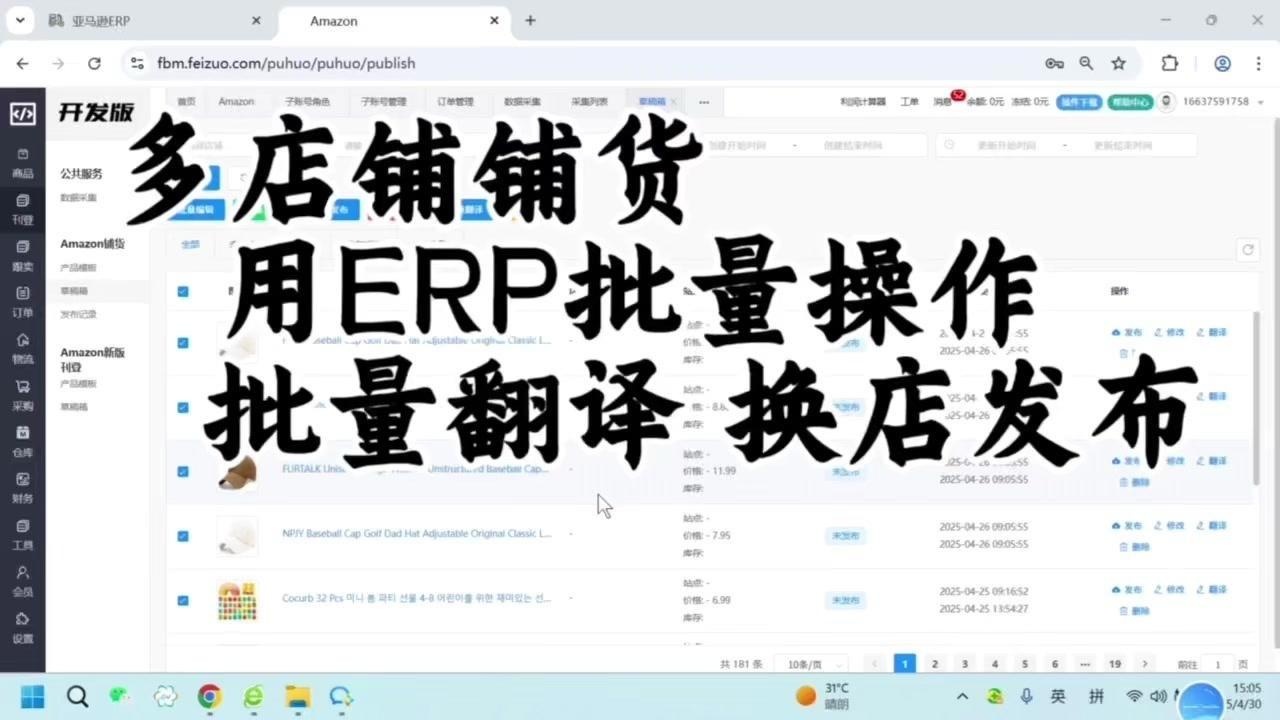Click 发布 publish for Cocurb 32 Pcs row
1280x720 pixels.
coord(1127,590)
